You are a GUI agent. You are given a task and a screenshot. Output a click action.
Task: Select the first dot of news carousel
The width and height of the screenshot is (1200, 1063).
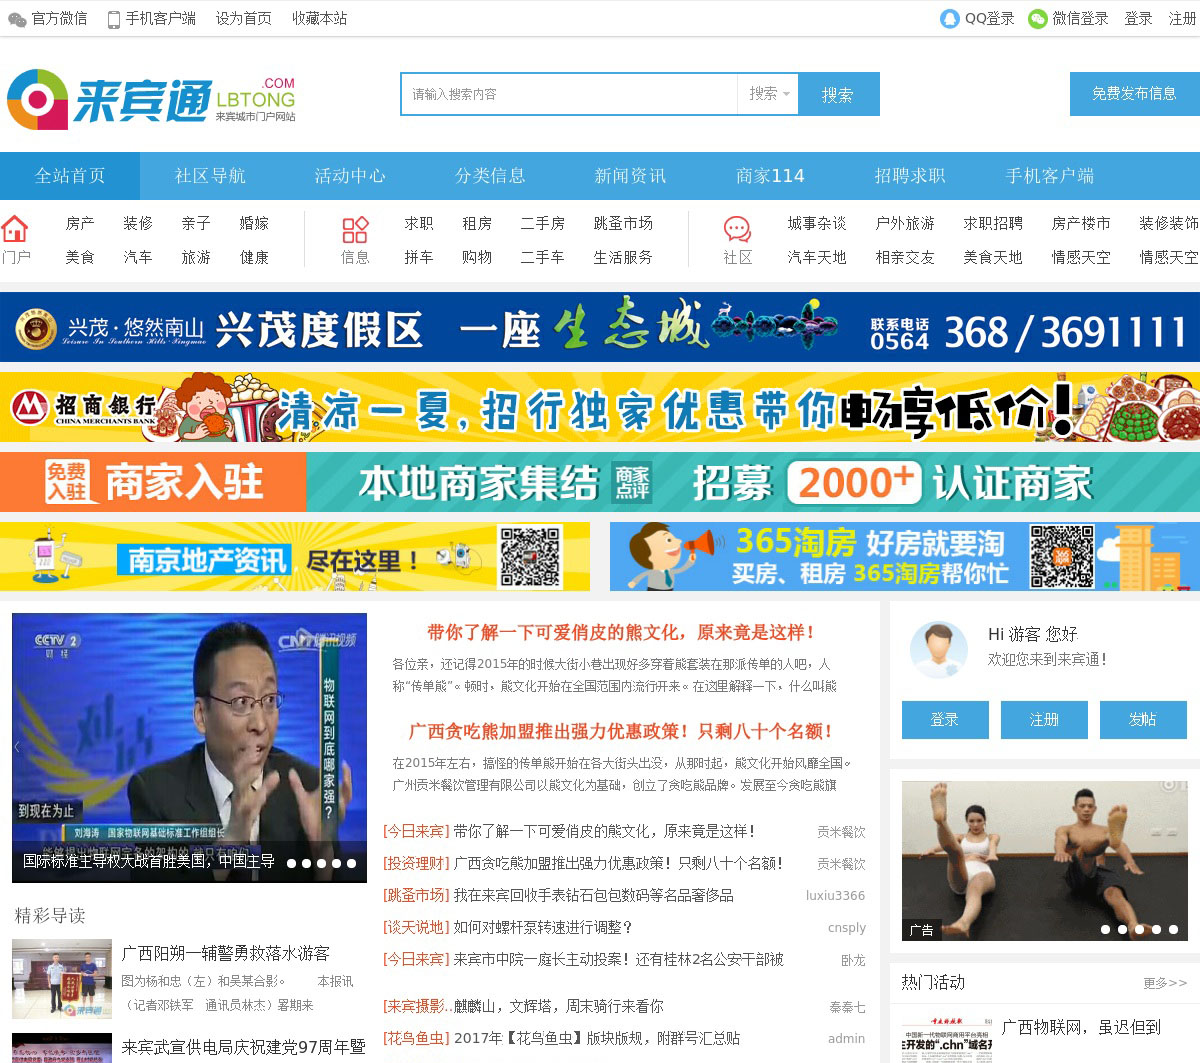pos(291,863)
